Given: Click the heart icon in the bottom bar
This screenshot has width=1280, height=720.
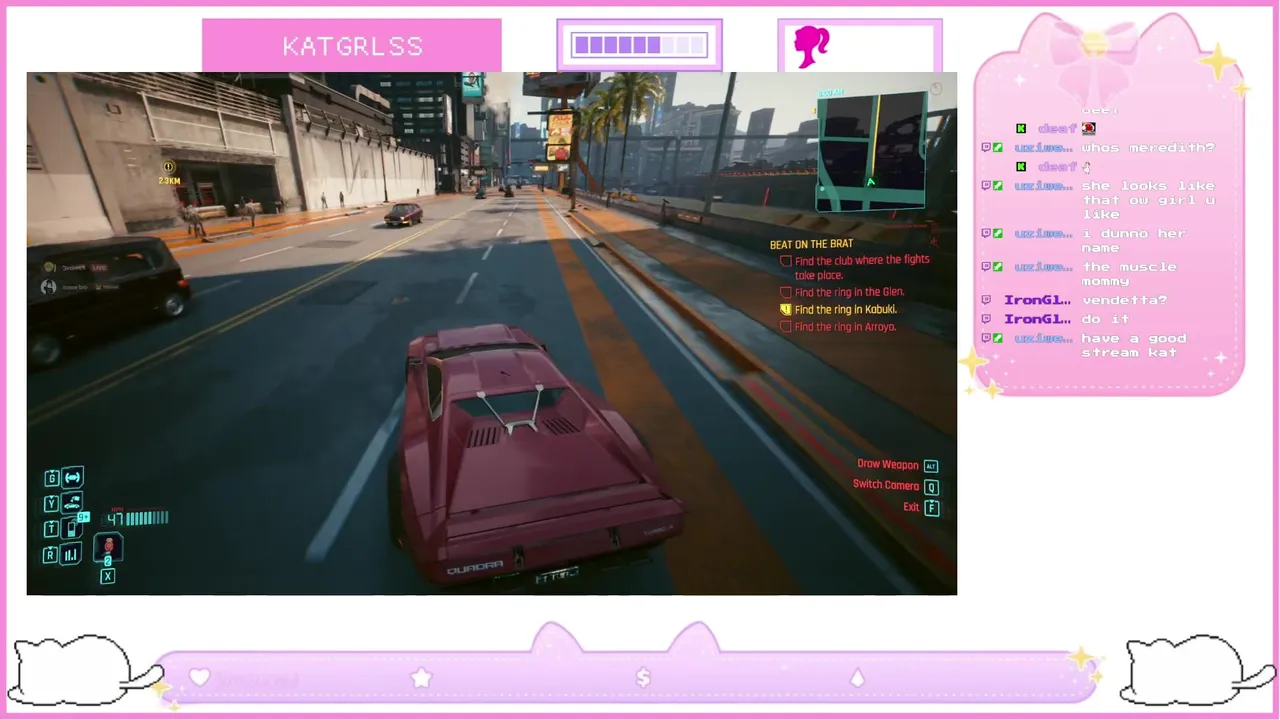Looking at the screenshot, I should tap(200, 677).
